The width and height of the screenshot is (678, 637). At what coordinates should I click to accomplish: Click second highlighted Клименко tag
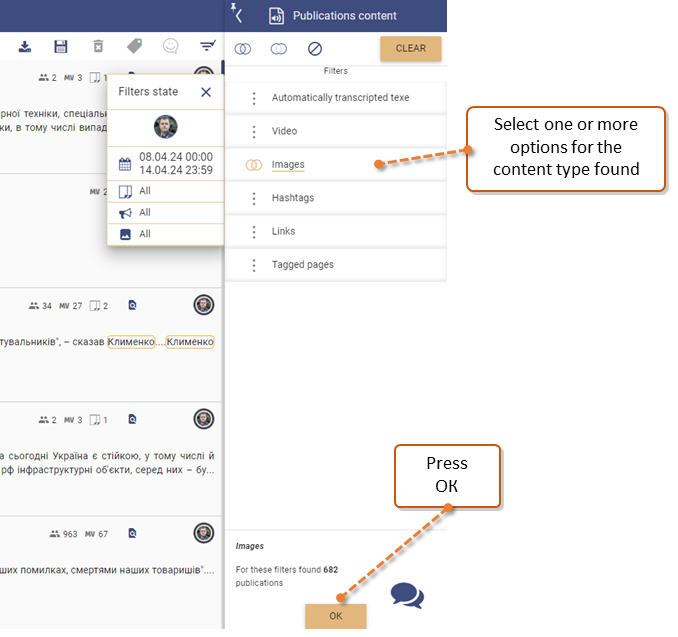point(190,342)
